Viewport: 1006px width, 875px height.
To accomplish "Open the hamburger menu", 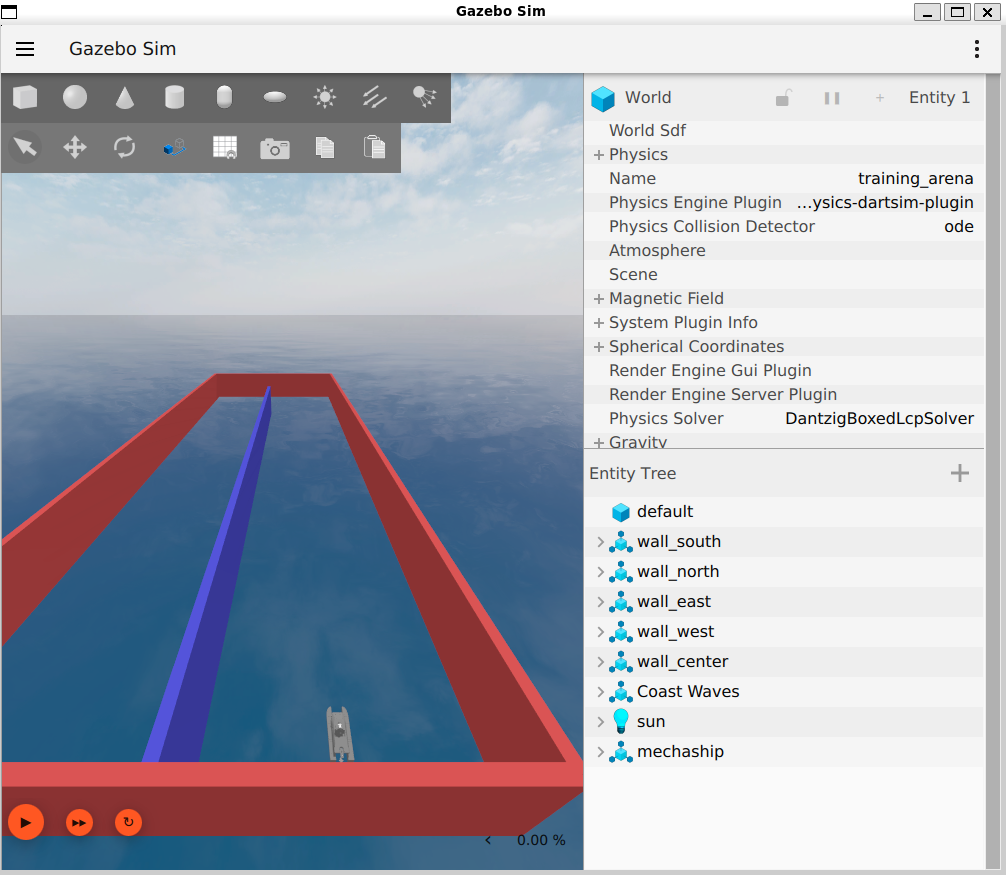I will [25, 49].
